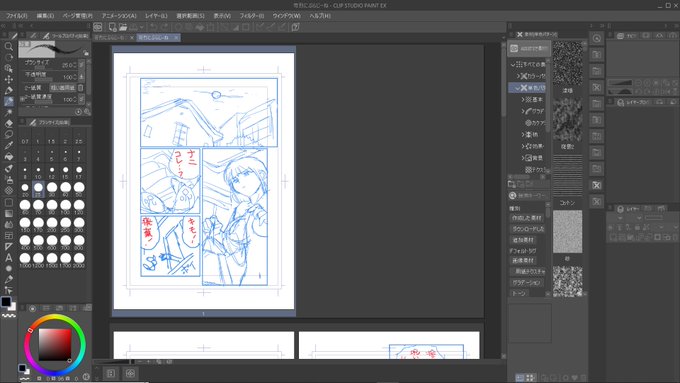This screenshot has height=383, width=680.
Task: Select brush size 100 preset
Action: [x=65, y=205]
